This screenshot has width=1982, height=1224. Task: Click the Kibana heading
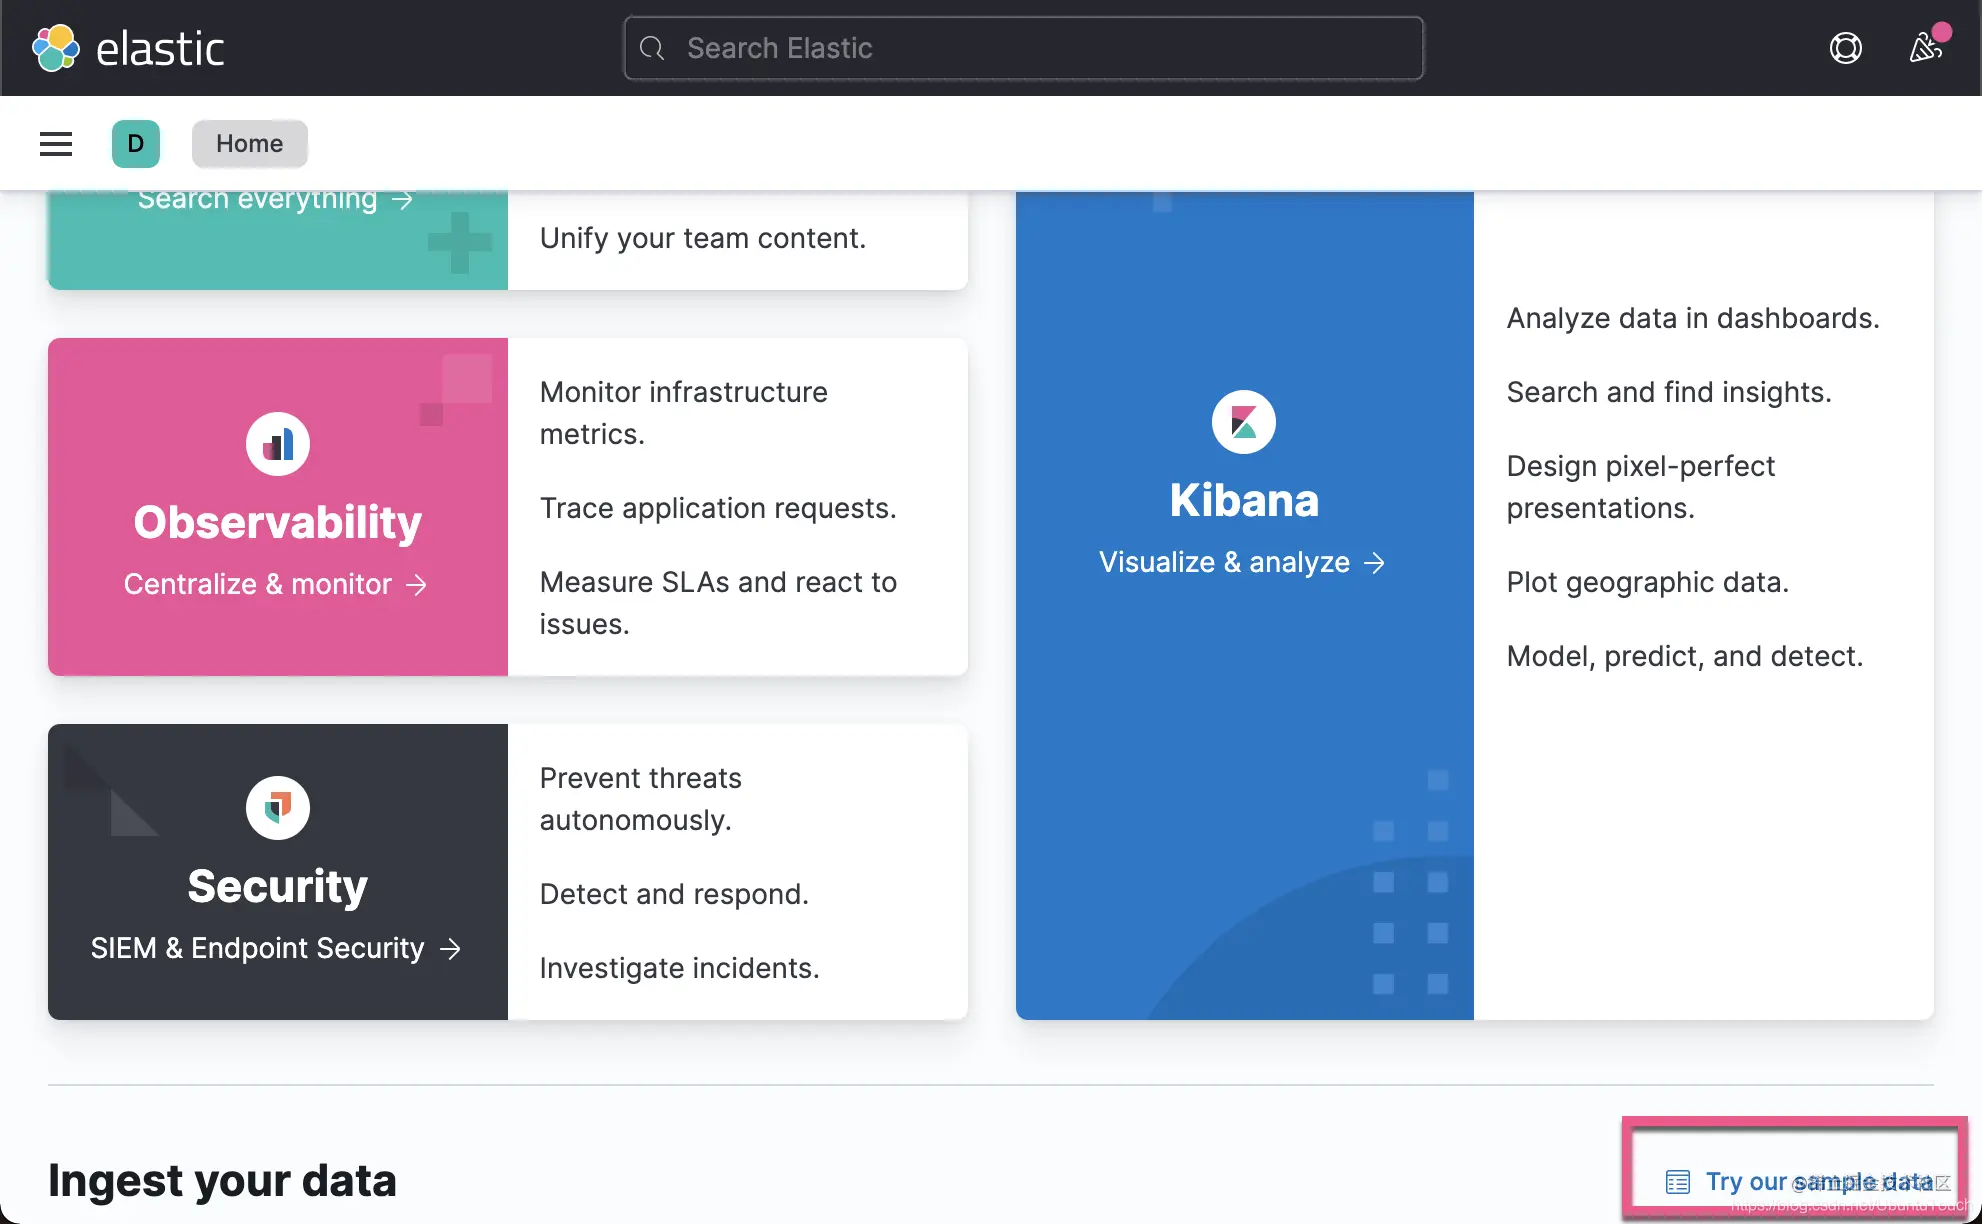pyautogui.click(x=1244, y=500)
